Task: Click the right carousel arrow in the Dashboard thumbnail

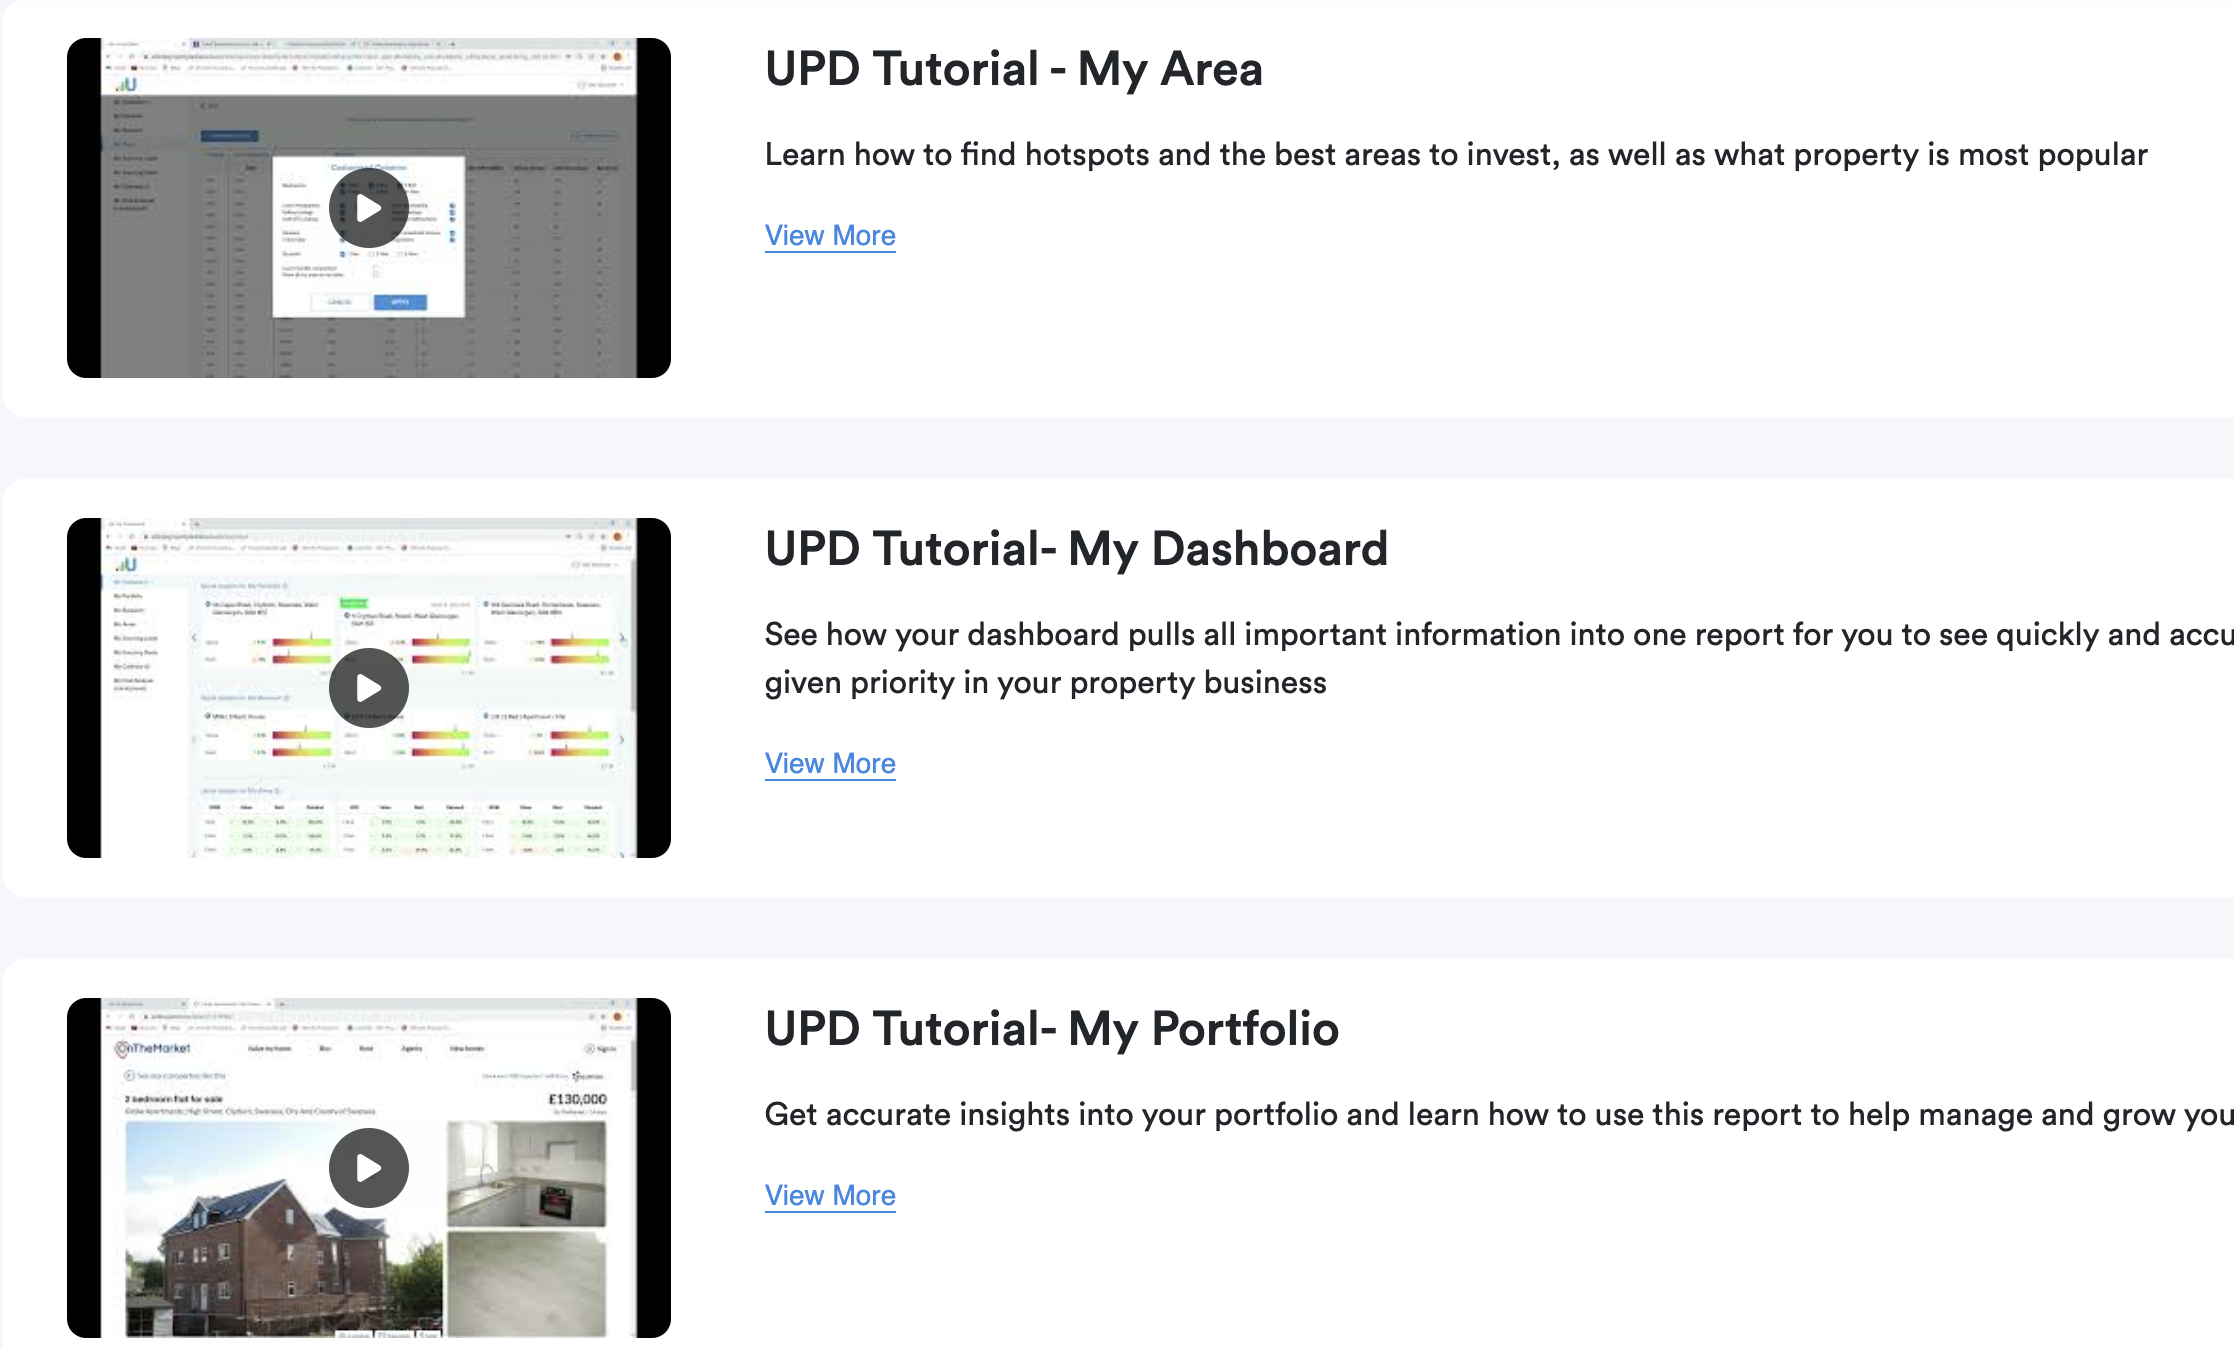Action: pyautogui.click(x=622, y=638)
